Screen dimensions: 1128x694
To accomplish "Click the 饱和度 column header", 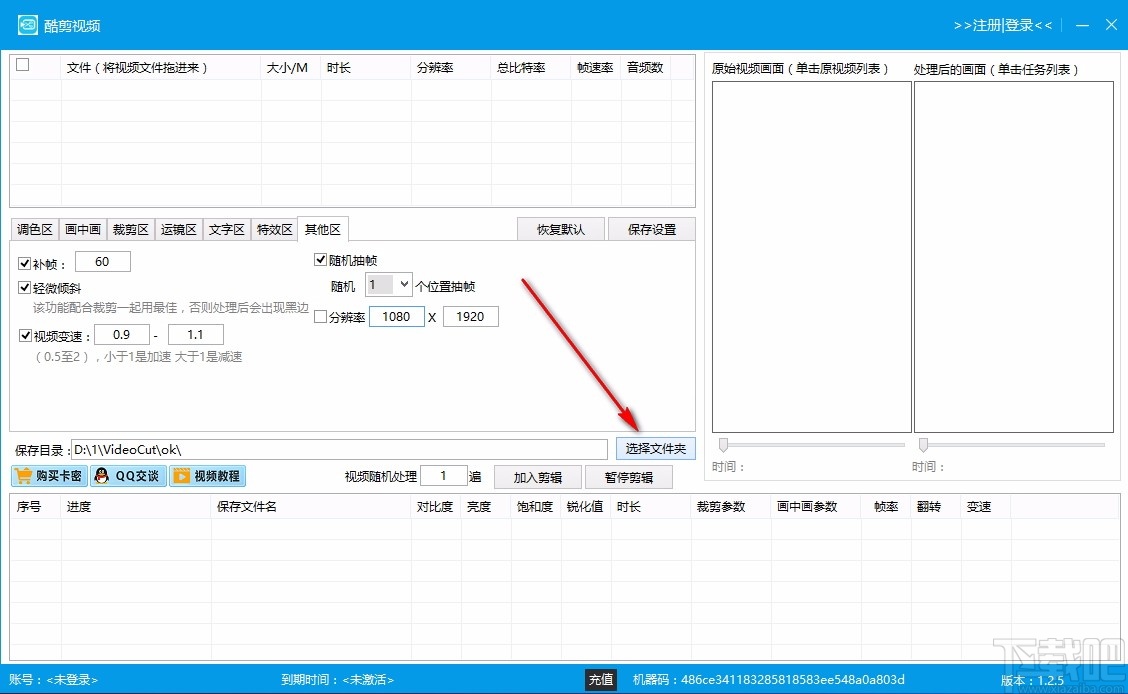I will pos(536,506).
